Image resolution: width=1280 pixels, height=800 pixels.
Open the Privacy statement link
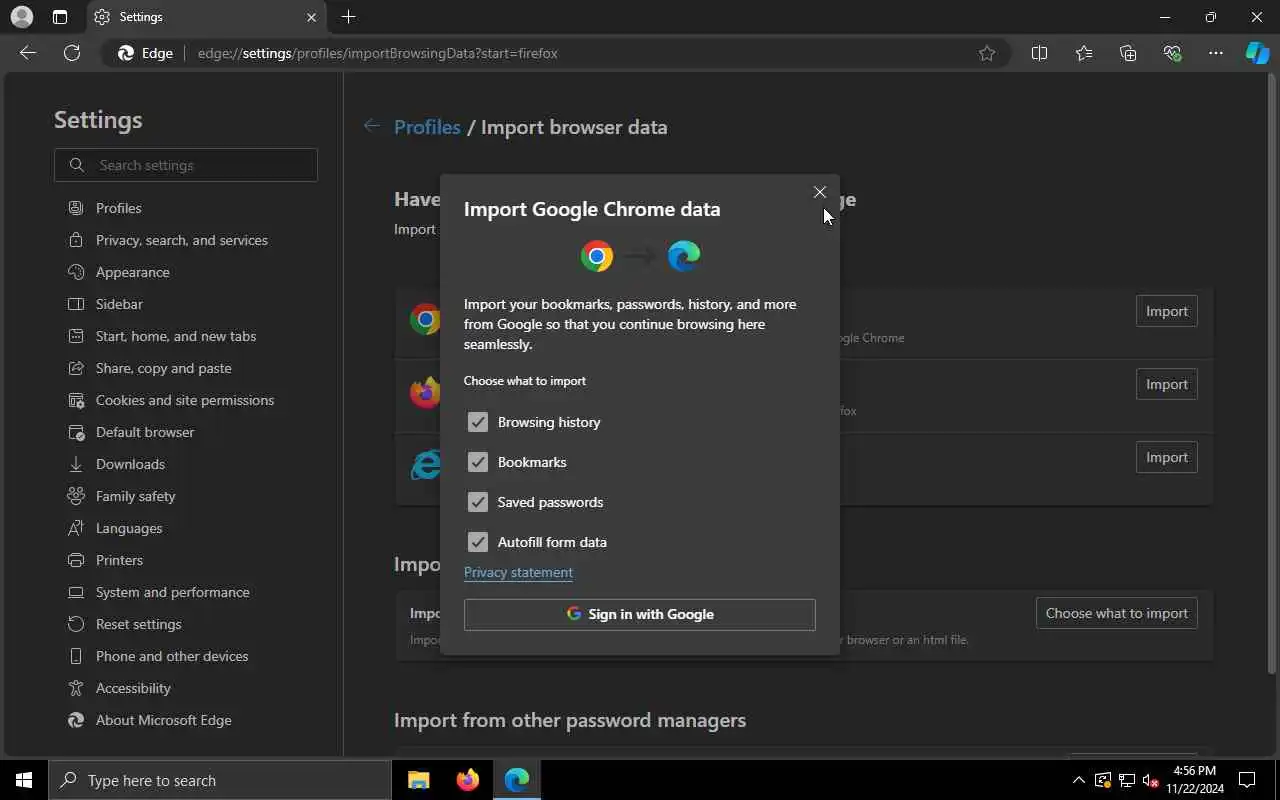(x=518, y=572)
